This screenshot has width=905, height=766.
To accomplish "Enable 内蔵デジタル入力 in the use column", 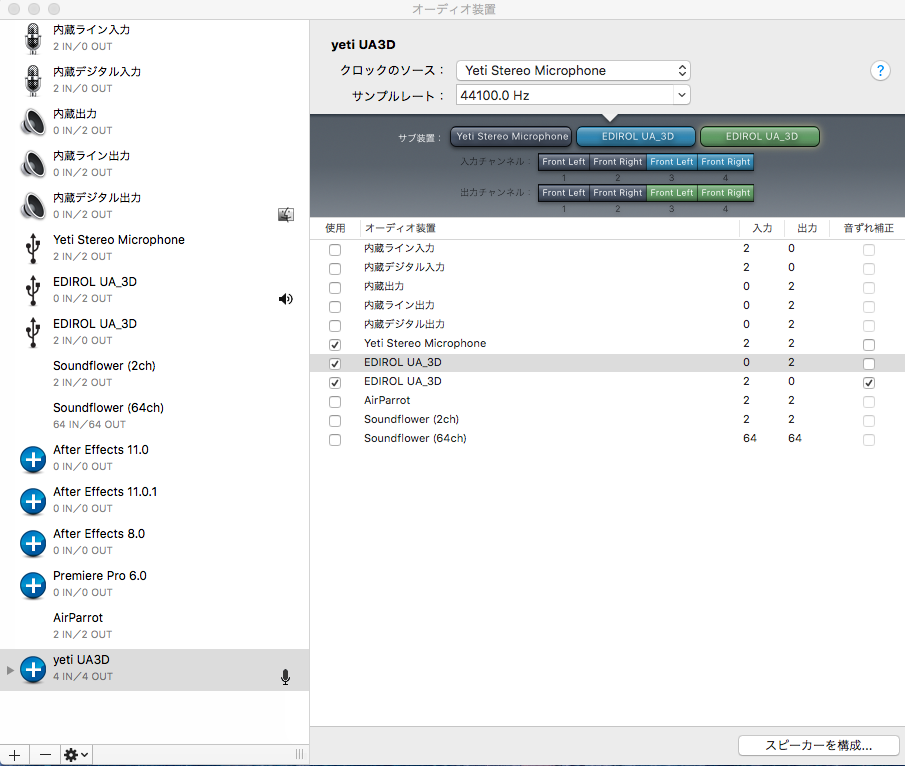I will pyautogui.click(x=335, y=268).
